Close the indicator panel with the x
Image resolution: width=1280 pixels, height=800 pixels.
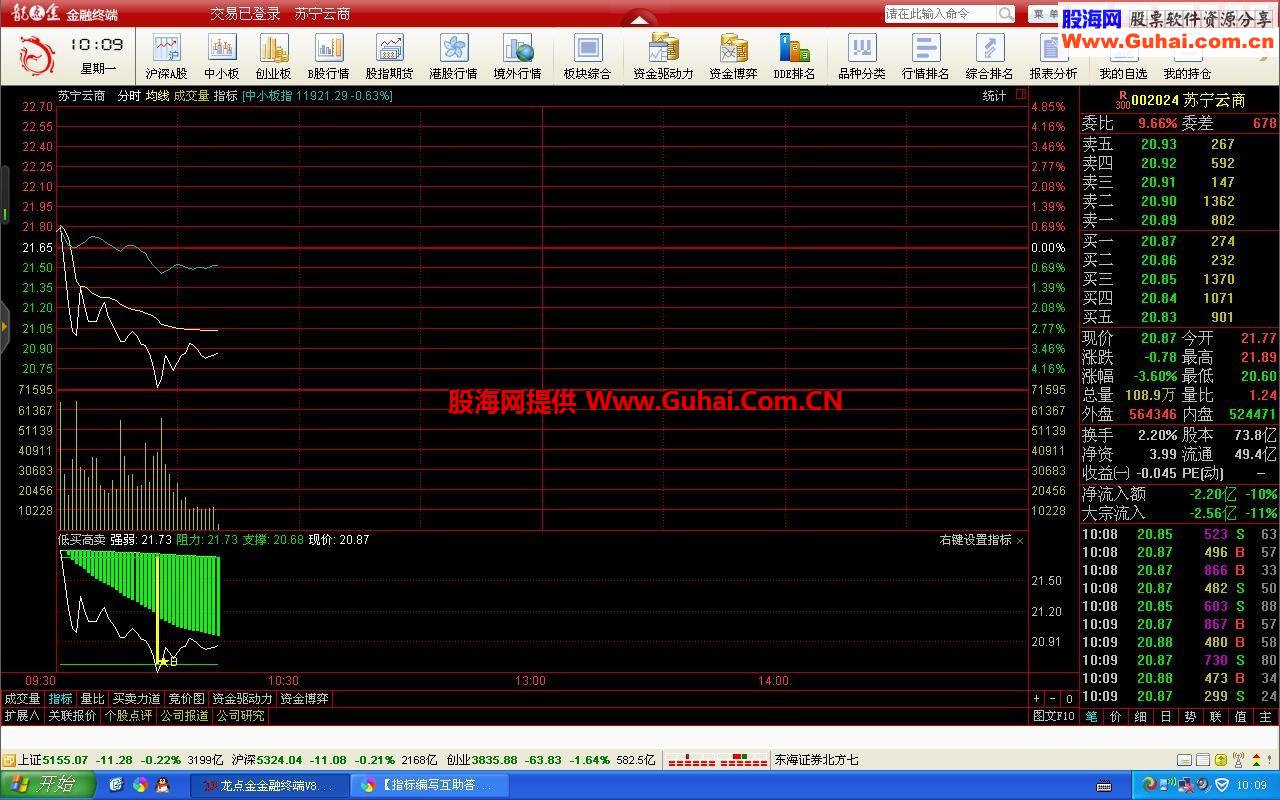coord(1020,540)
